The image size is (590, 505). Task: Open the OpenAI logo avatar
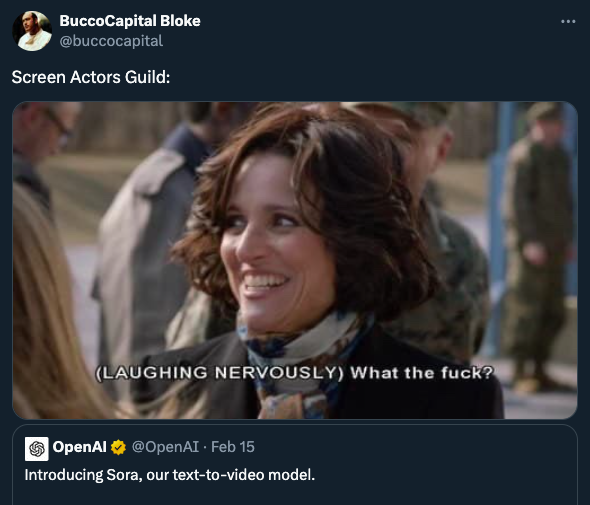36,449
